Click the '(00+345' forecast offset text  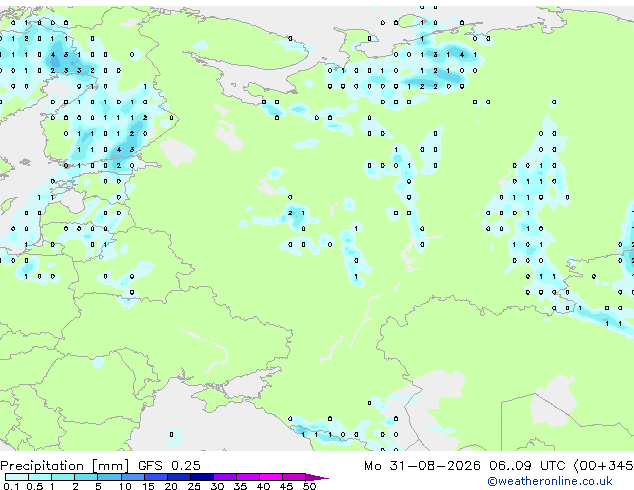pos(603,466)
